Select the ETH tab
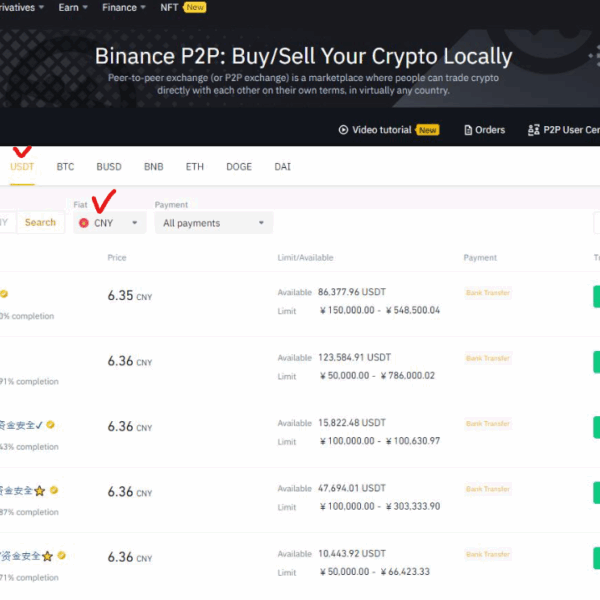600x600 pixels. 194,167
